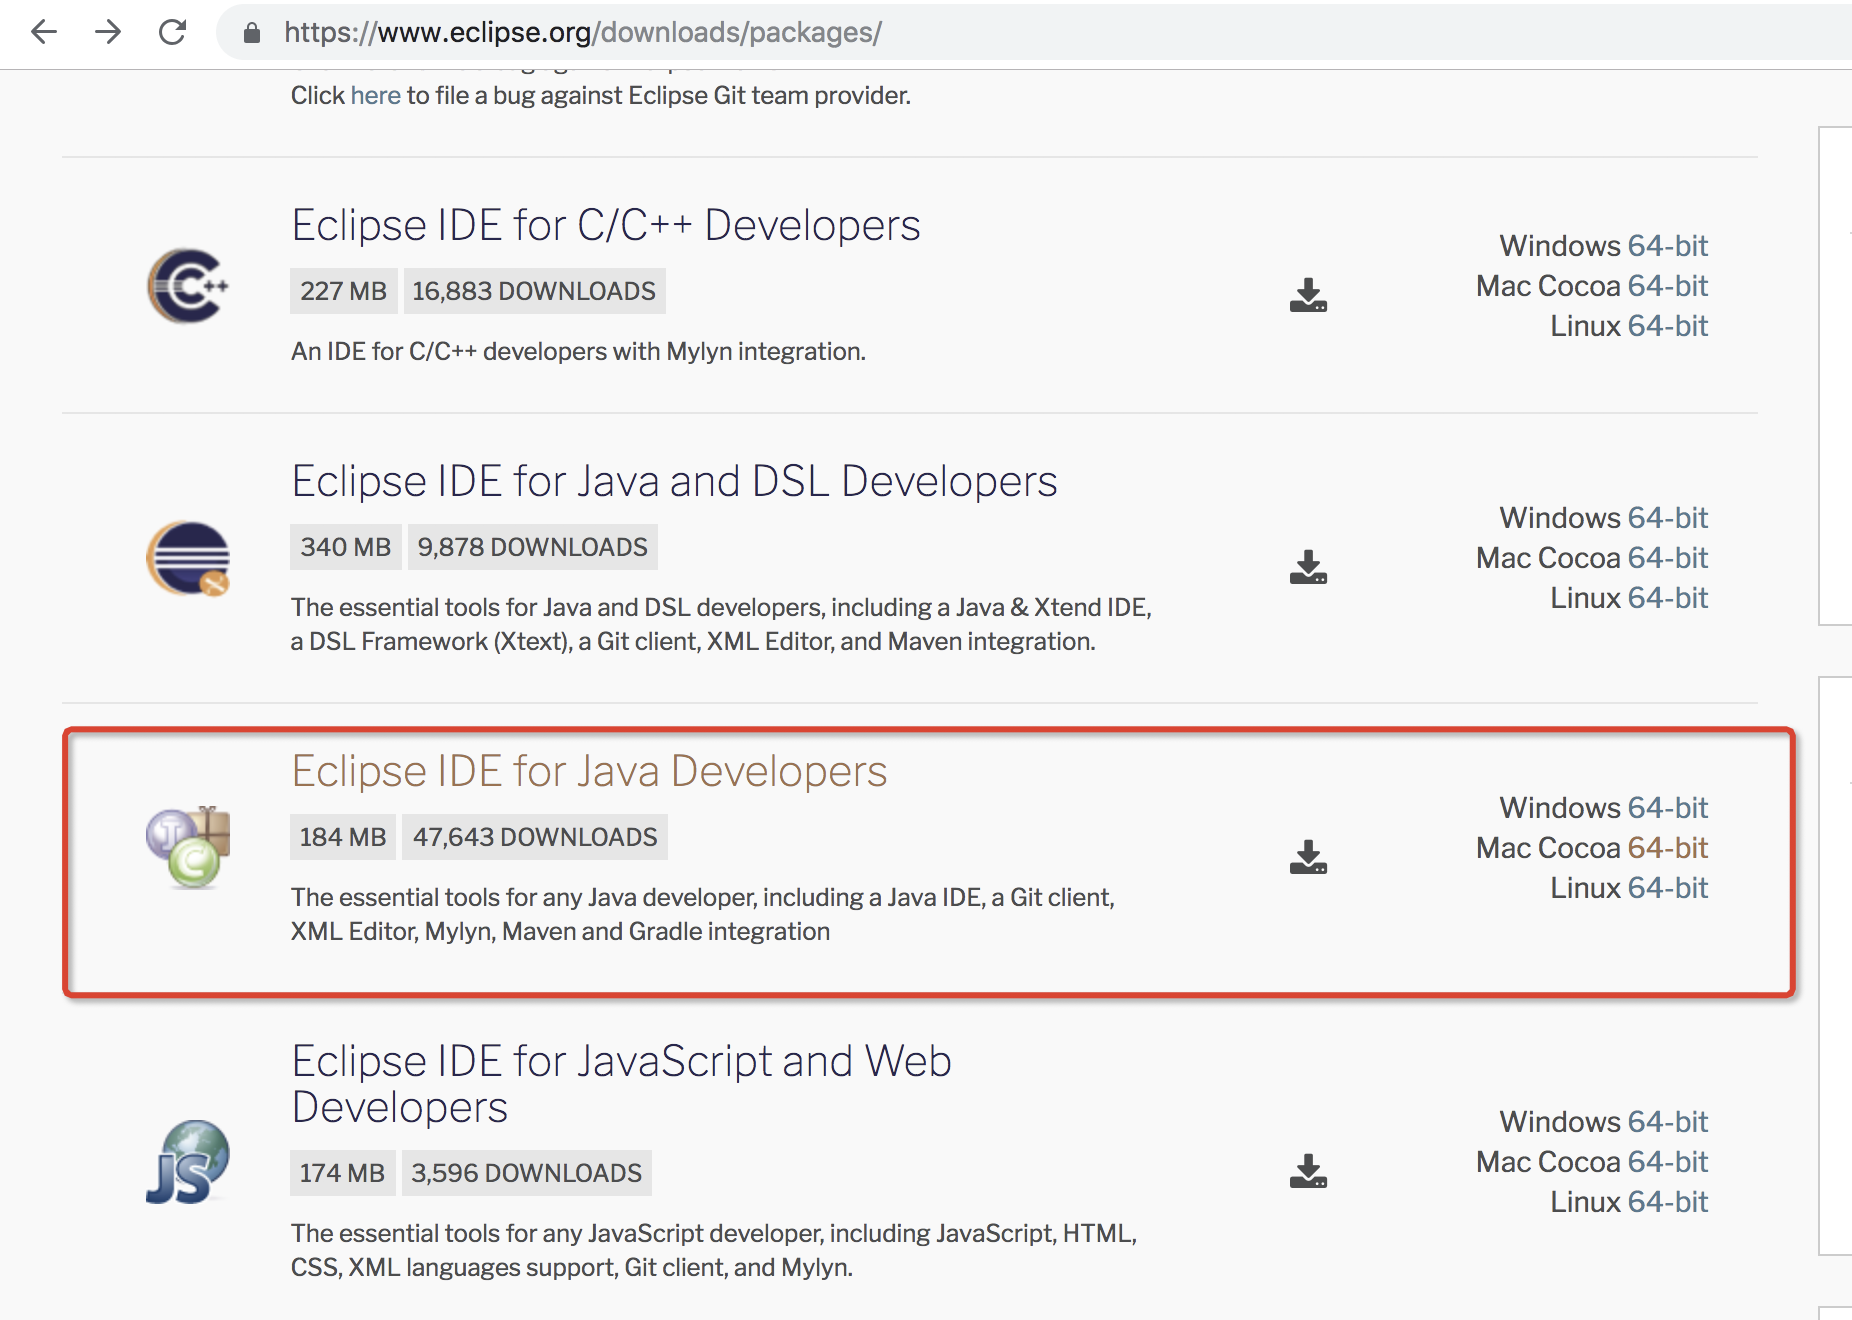The image size is (1852, 1320).
Task: Click the Java and DSL package logo icon
Action: click(188, 558)
